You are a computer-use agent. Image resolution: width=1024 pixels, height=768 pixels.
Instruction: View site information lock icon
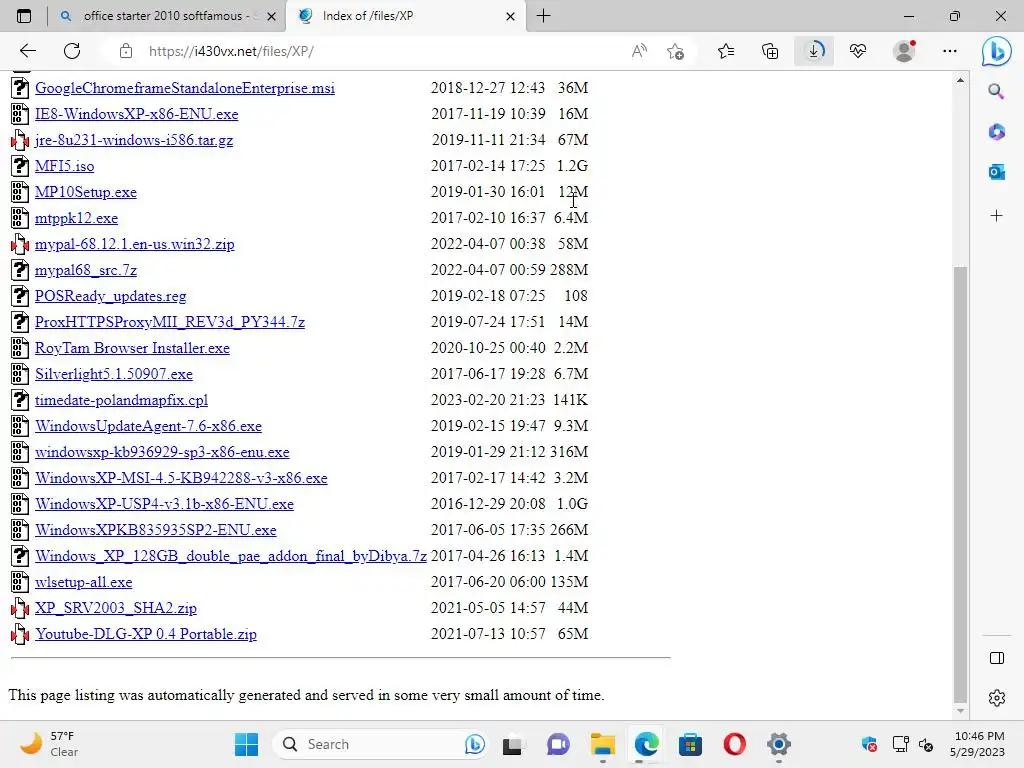coord(126,51)
